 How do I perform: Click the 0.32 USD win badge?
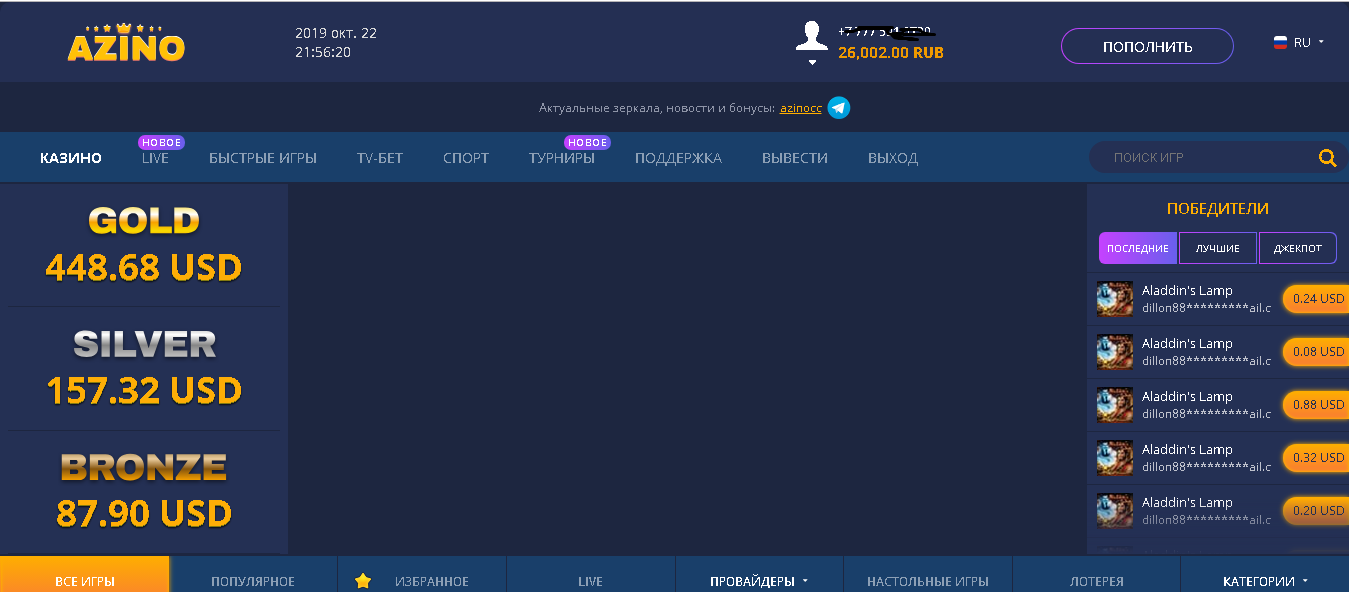coord(1316,457)
